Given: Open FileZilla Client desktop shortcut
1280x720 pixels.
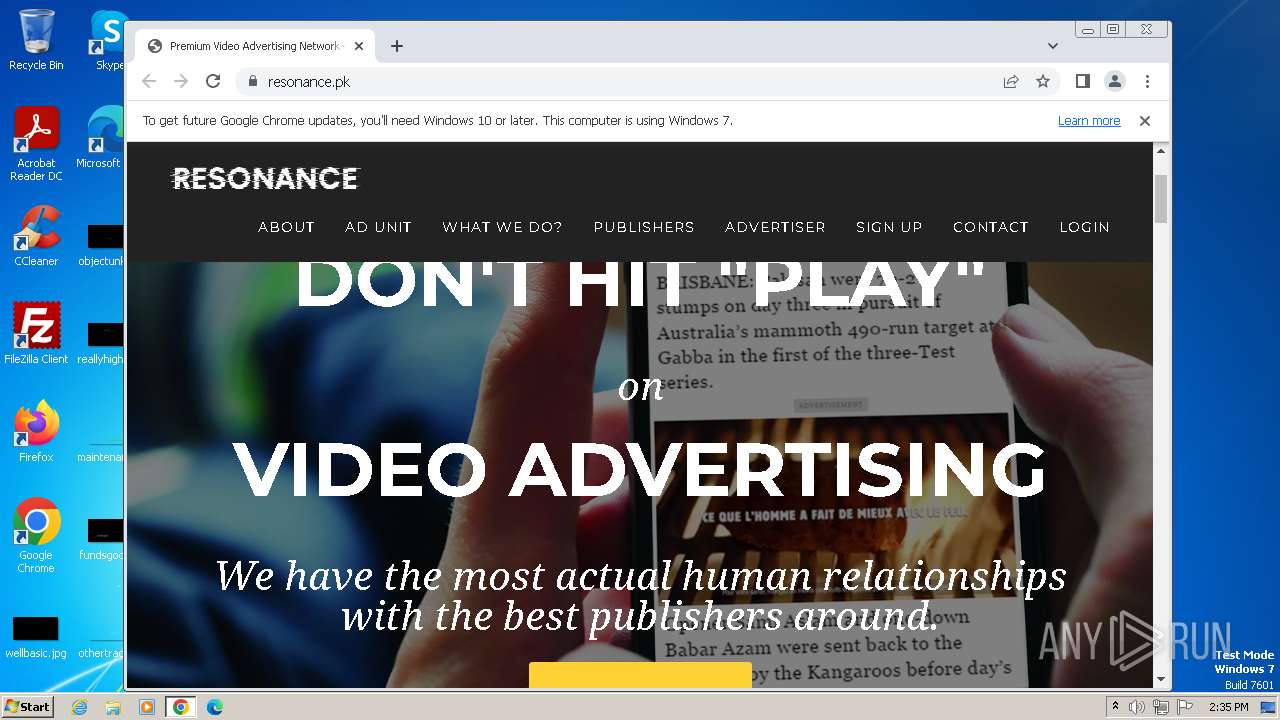Looking at the screenshot, I should click(x=36, y=334).
